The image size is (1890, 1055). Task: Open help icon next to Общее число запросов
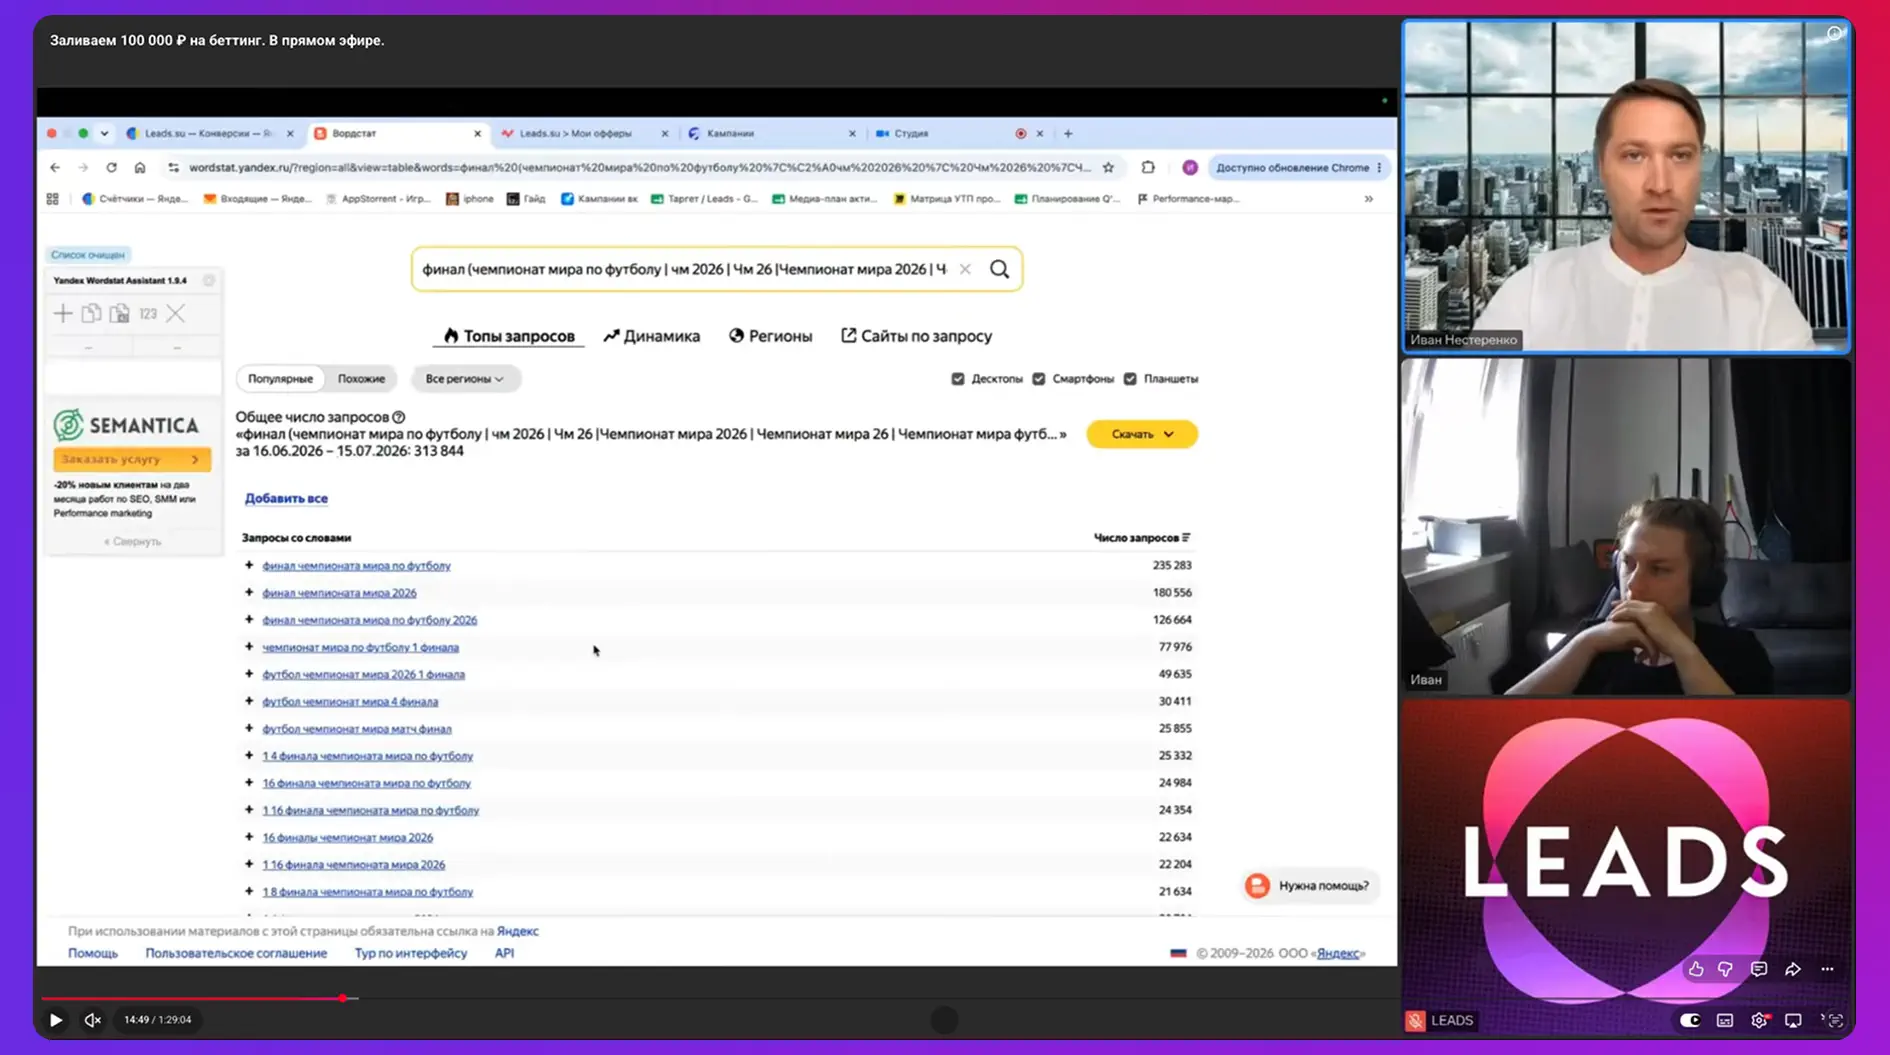(x=399, y=417)
